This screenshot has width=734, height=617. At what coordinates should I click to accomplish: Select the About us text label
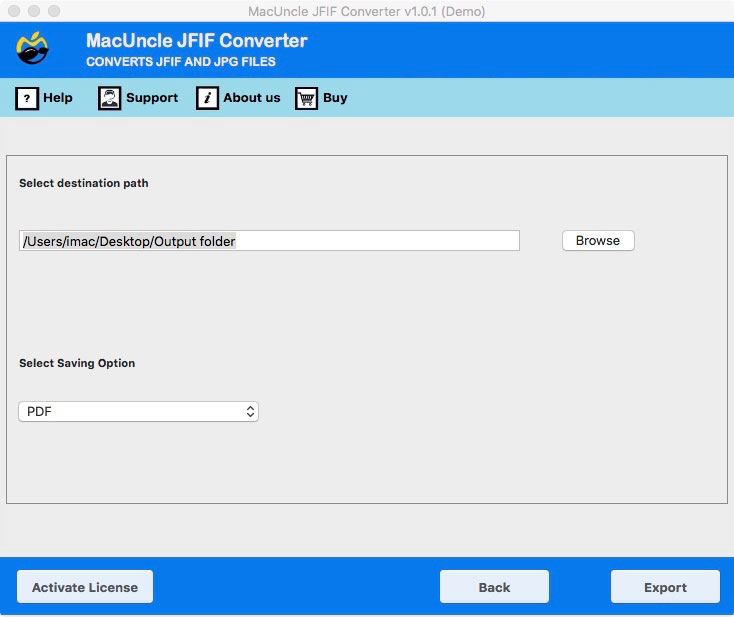pyautogui.click(x=252, y=98)
